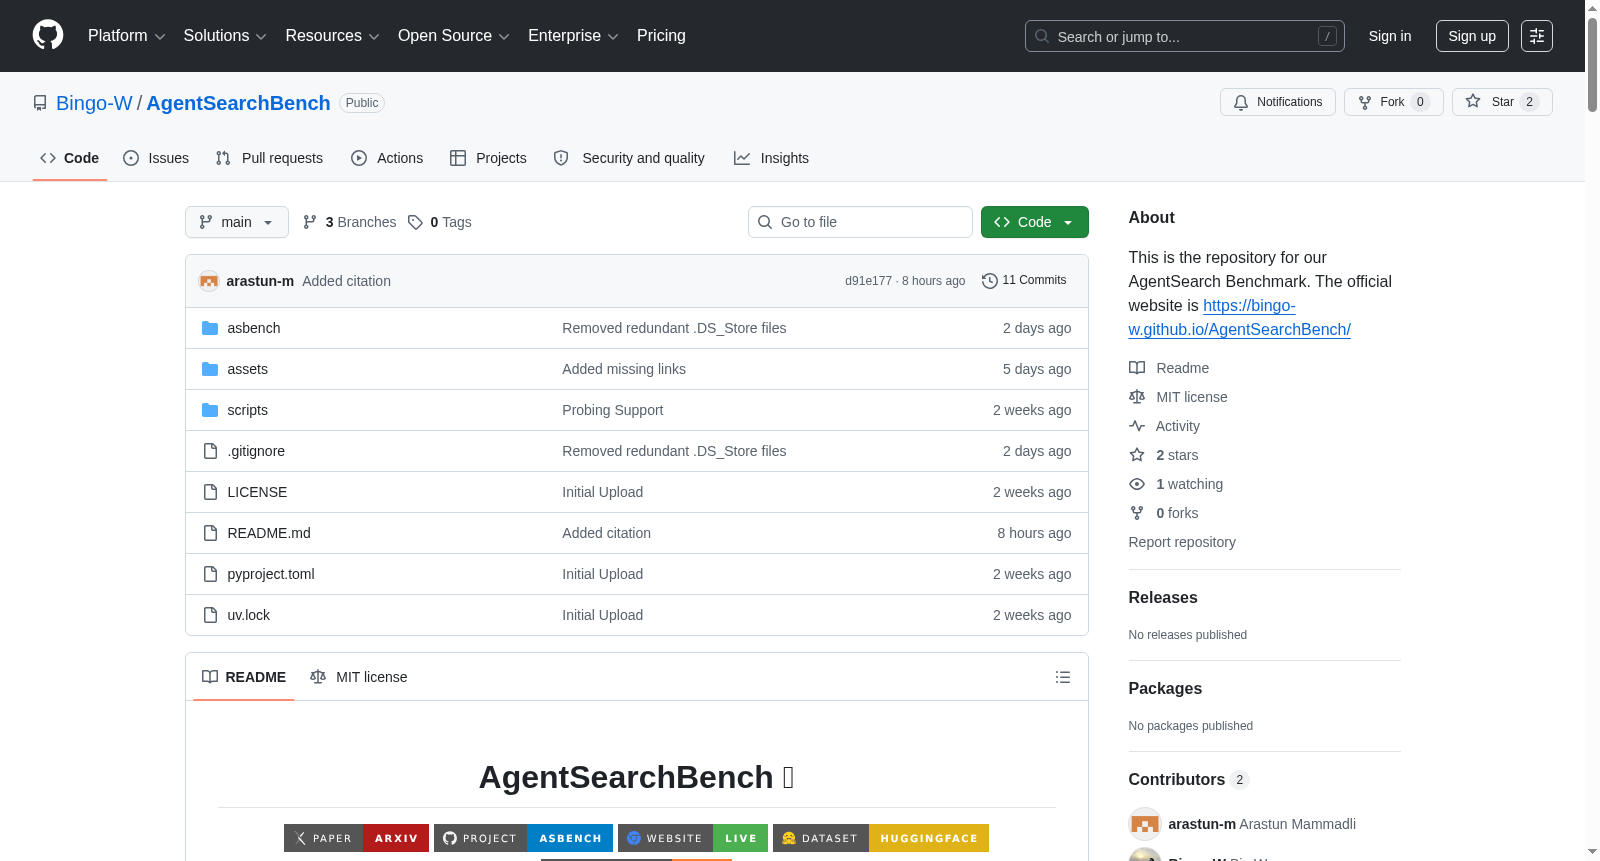This screenshot has height=861, width=1600.
Task: Select the README tab
Action: pos(244,677)
